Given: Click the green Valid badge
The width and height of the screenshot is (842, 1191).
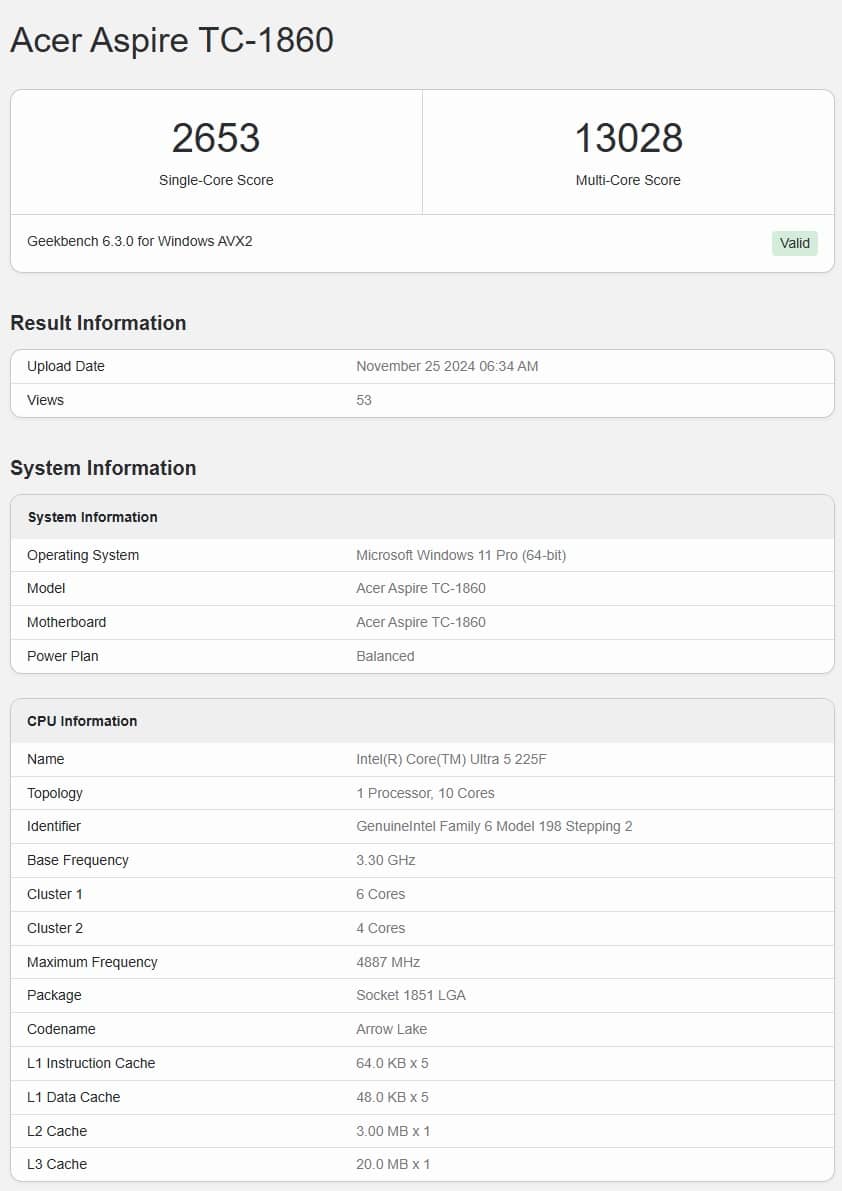Looking at the screenshot, I should pos(795,243).
